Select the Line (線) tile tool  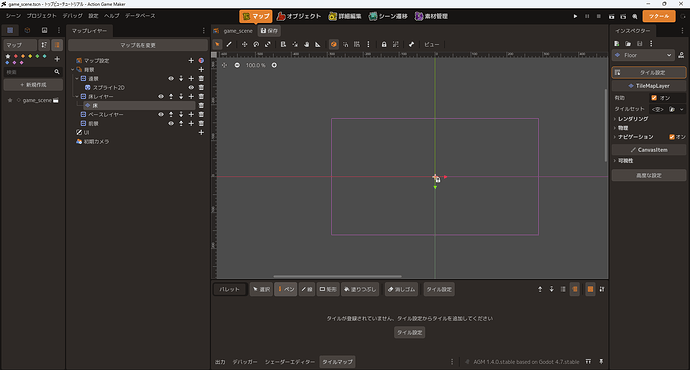coord(307,289)
